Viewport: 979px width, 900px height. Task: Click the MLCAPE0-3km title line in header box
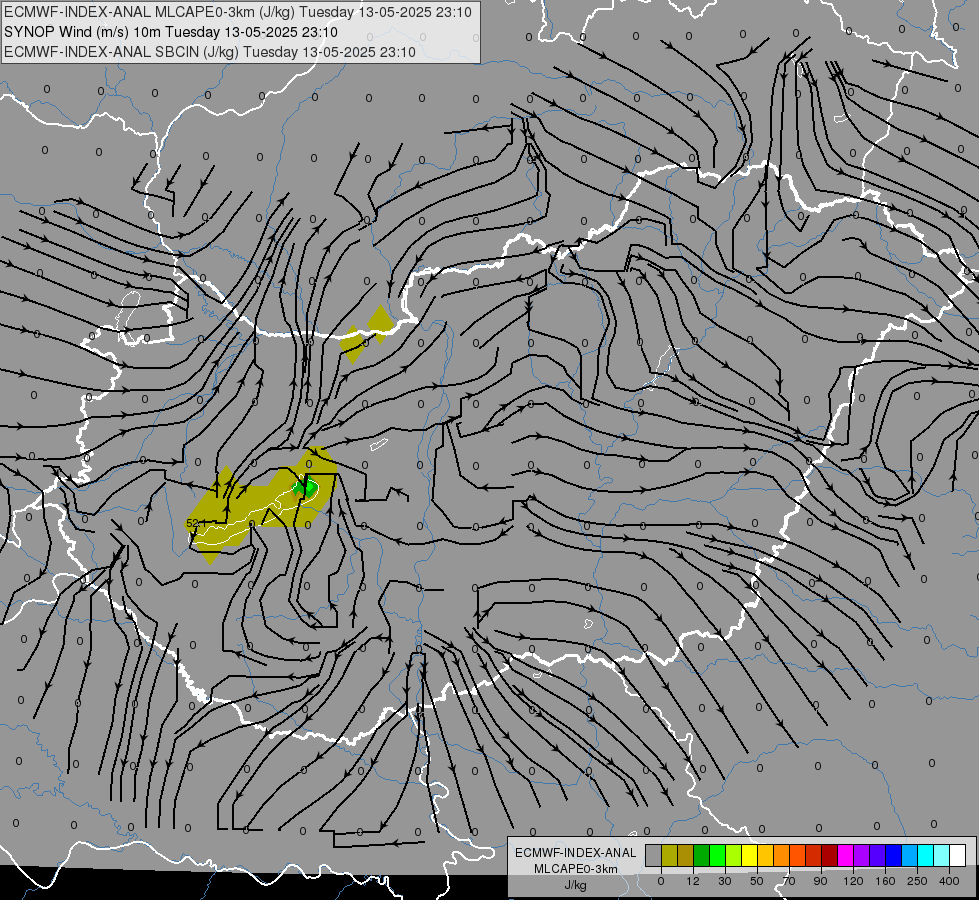click(238, 12)
